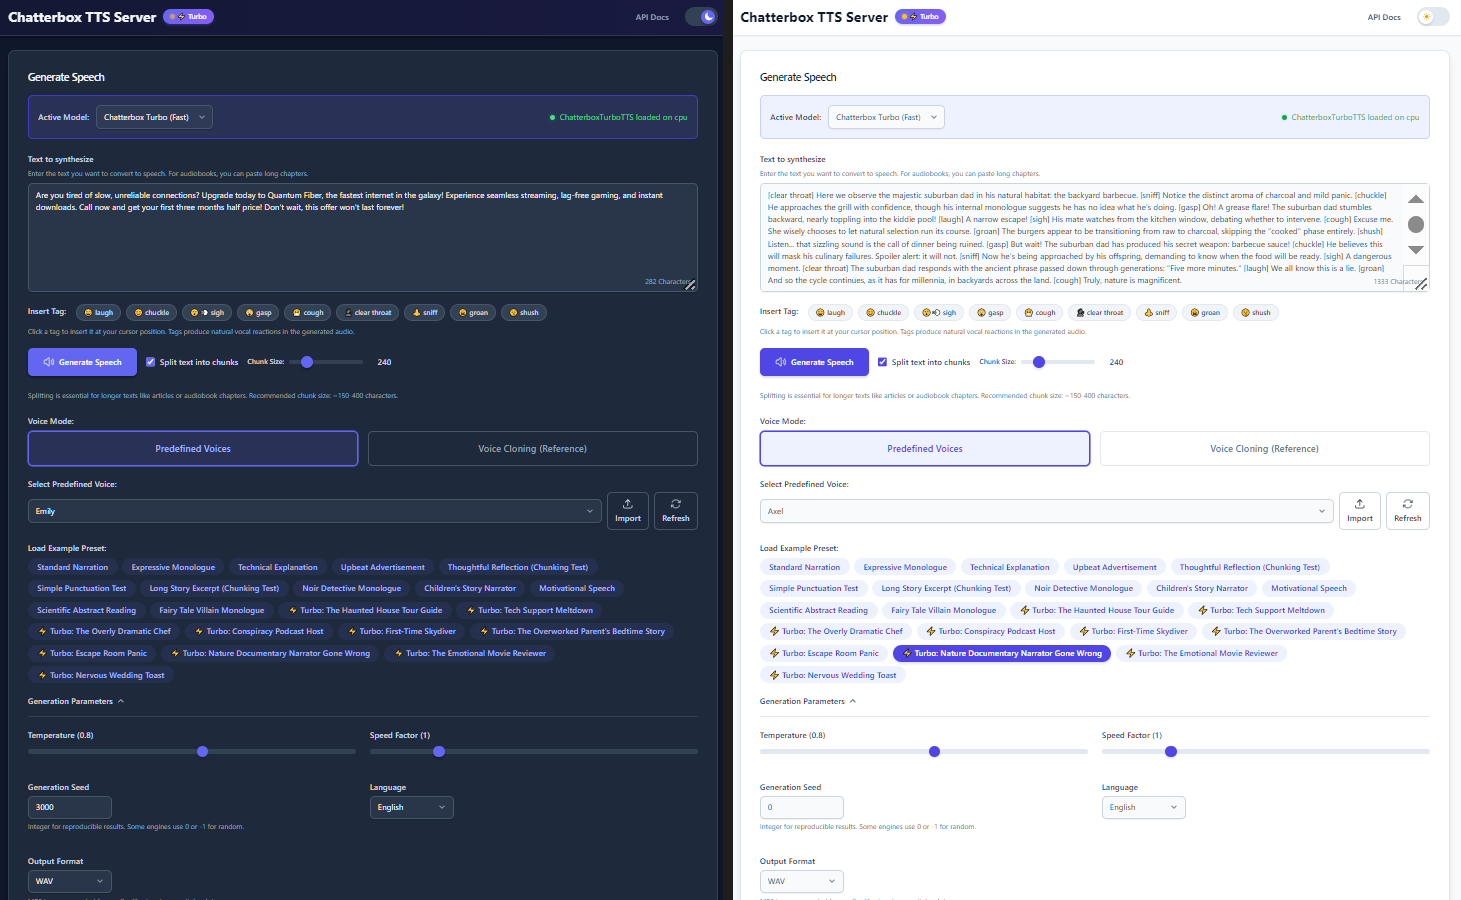The image size is (1461, 900).
Task: Insert the sniff tag in the dark-theme pane
Action: (425, 312)
